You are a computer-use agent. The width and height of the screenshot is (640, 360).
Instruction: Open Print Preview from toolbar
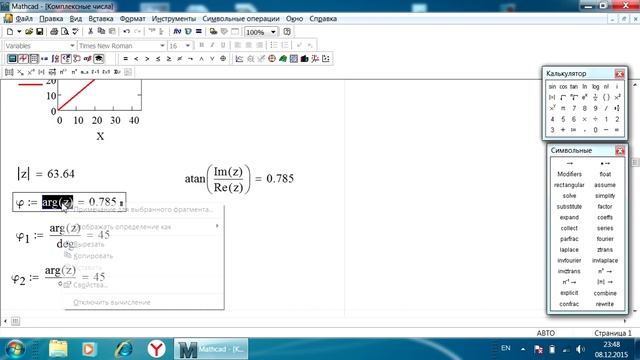64,31
